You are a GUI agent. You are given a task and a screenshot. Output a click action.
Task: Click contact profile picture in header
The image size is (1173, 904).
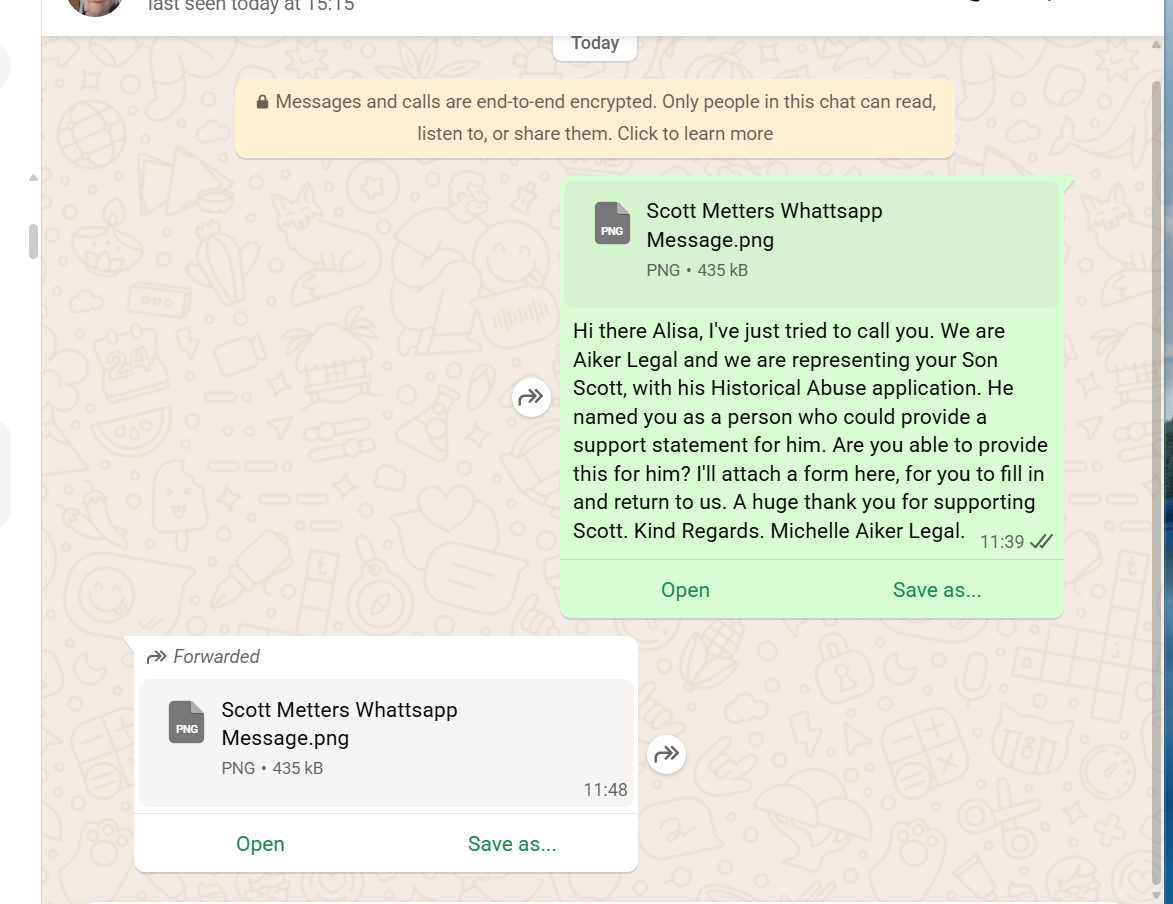coord(95,6)
